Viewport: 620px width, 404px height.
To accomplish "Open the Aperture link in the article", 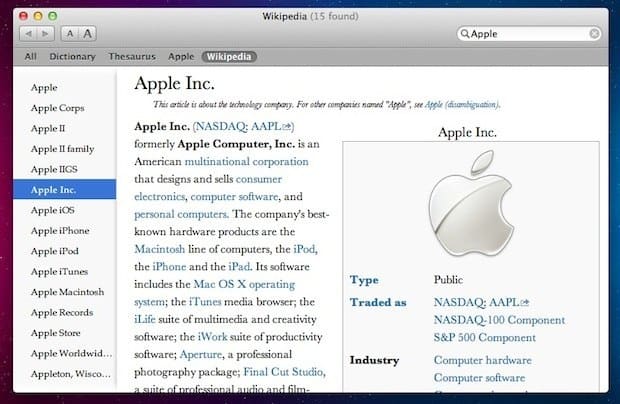I will point(201,355).
